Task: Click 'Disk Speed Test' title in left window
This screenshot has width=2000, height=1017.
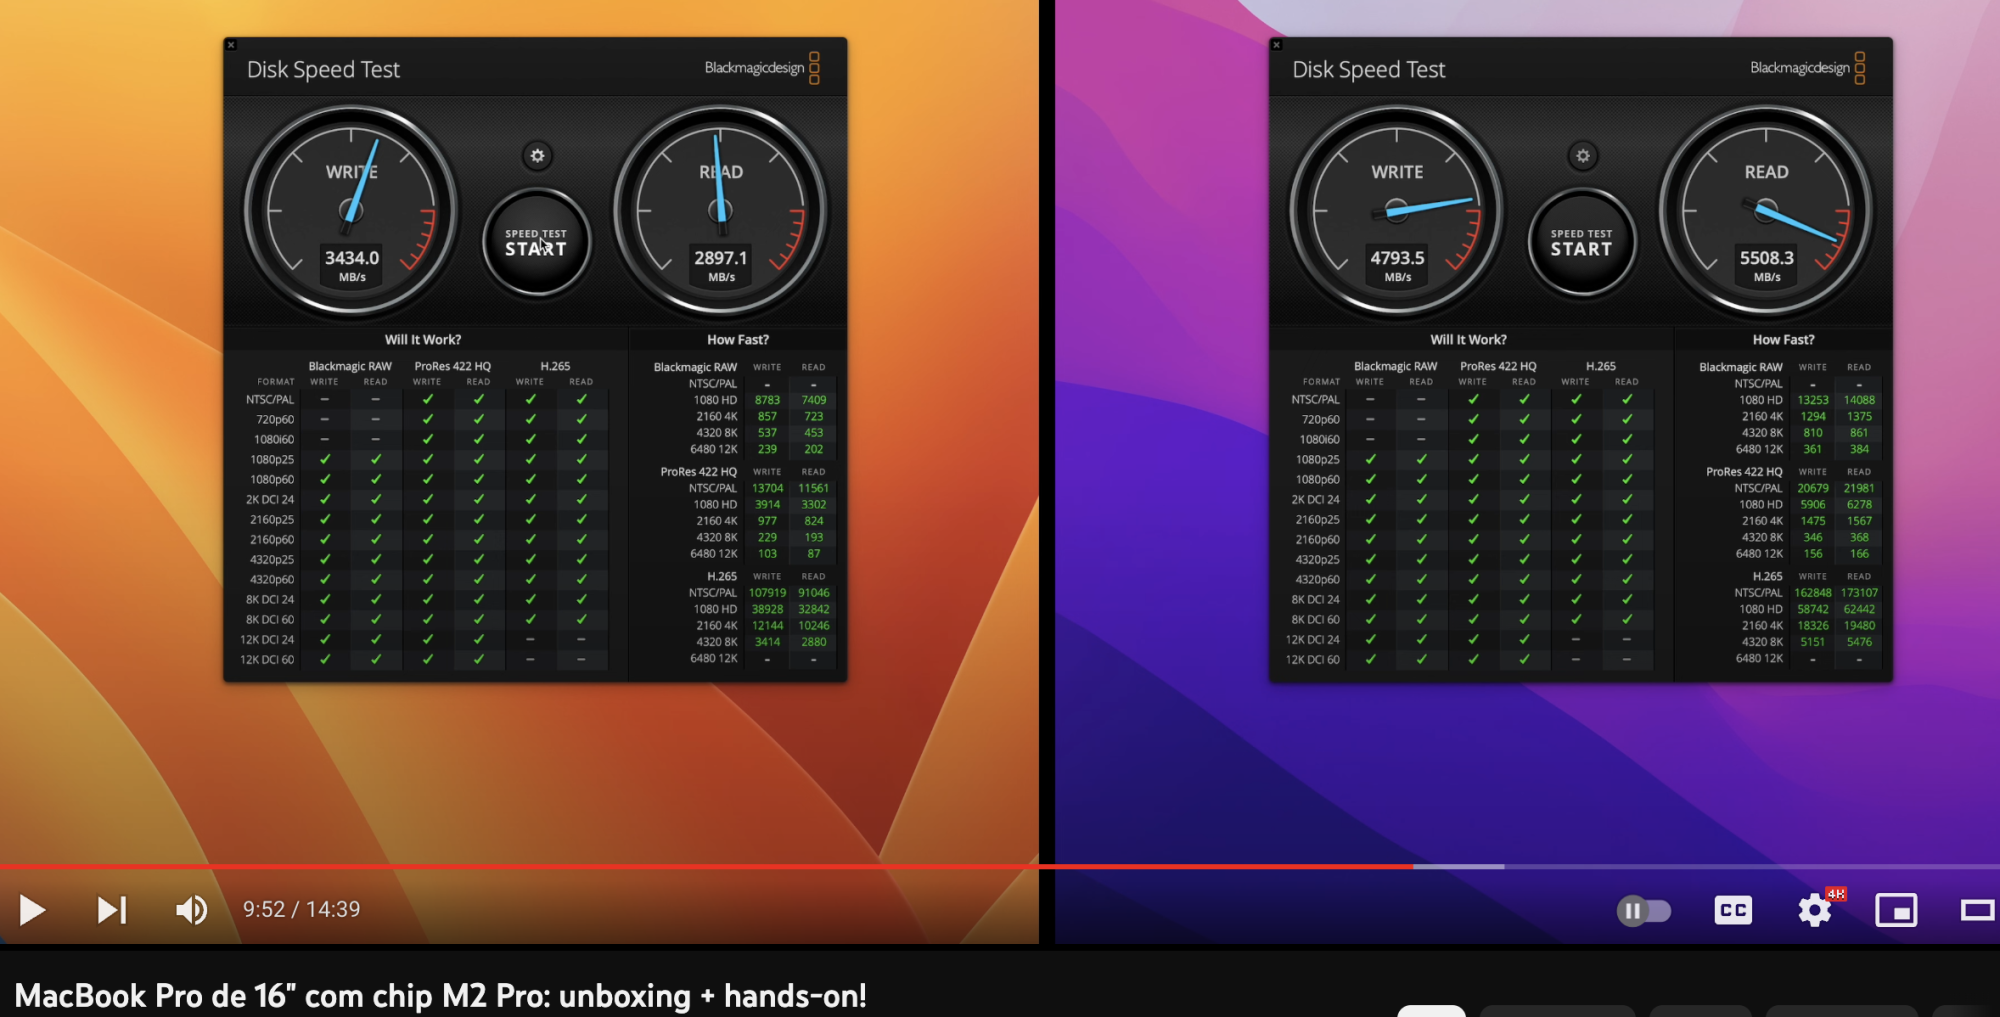Action: pyautogui.click(x=323, y=69)
